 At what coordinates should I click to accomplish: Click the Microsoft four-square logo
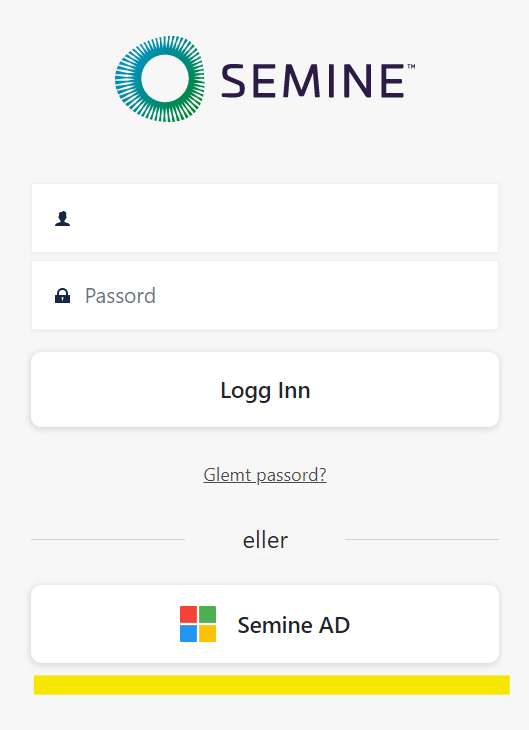(x=198, y=624)
